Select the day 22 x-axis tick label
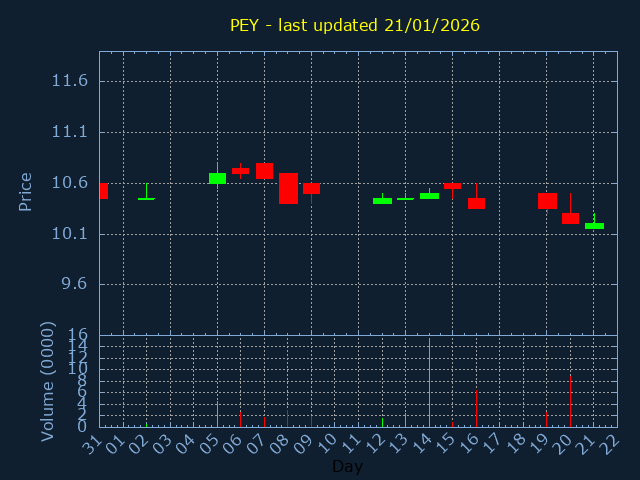Screen dimensions: 640x480 point(608,442)
